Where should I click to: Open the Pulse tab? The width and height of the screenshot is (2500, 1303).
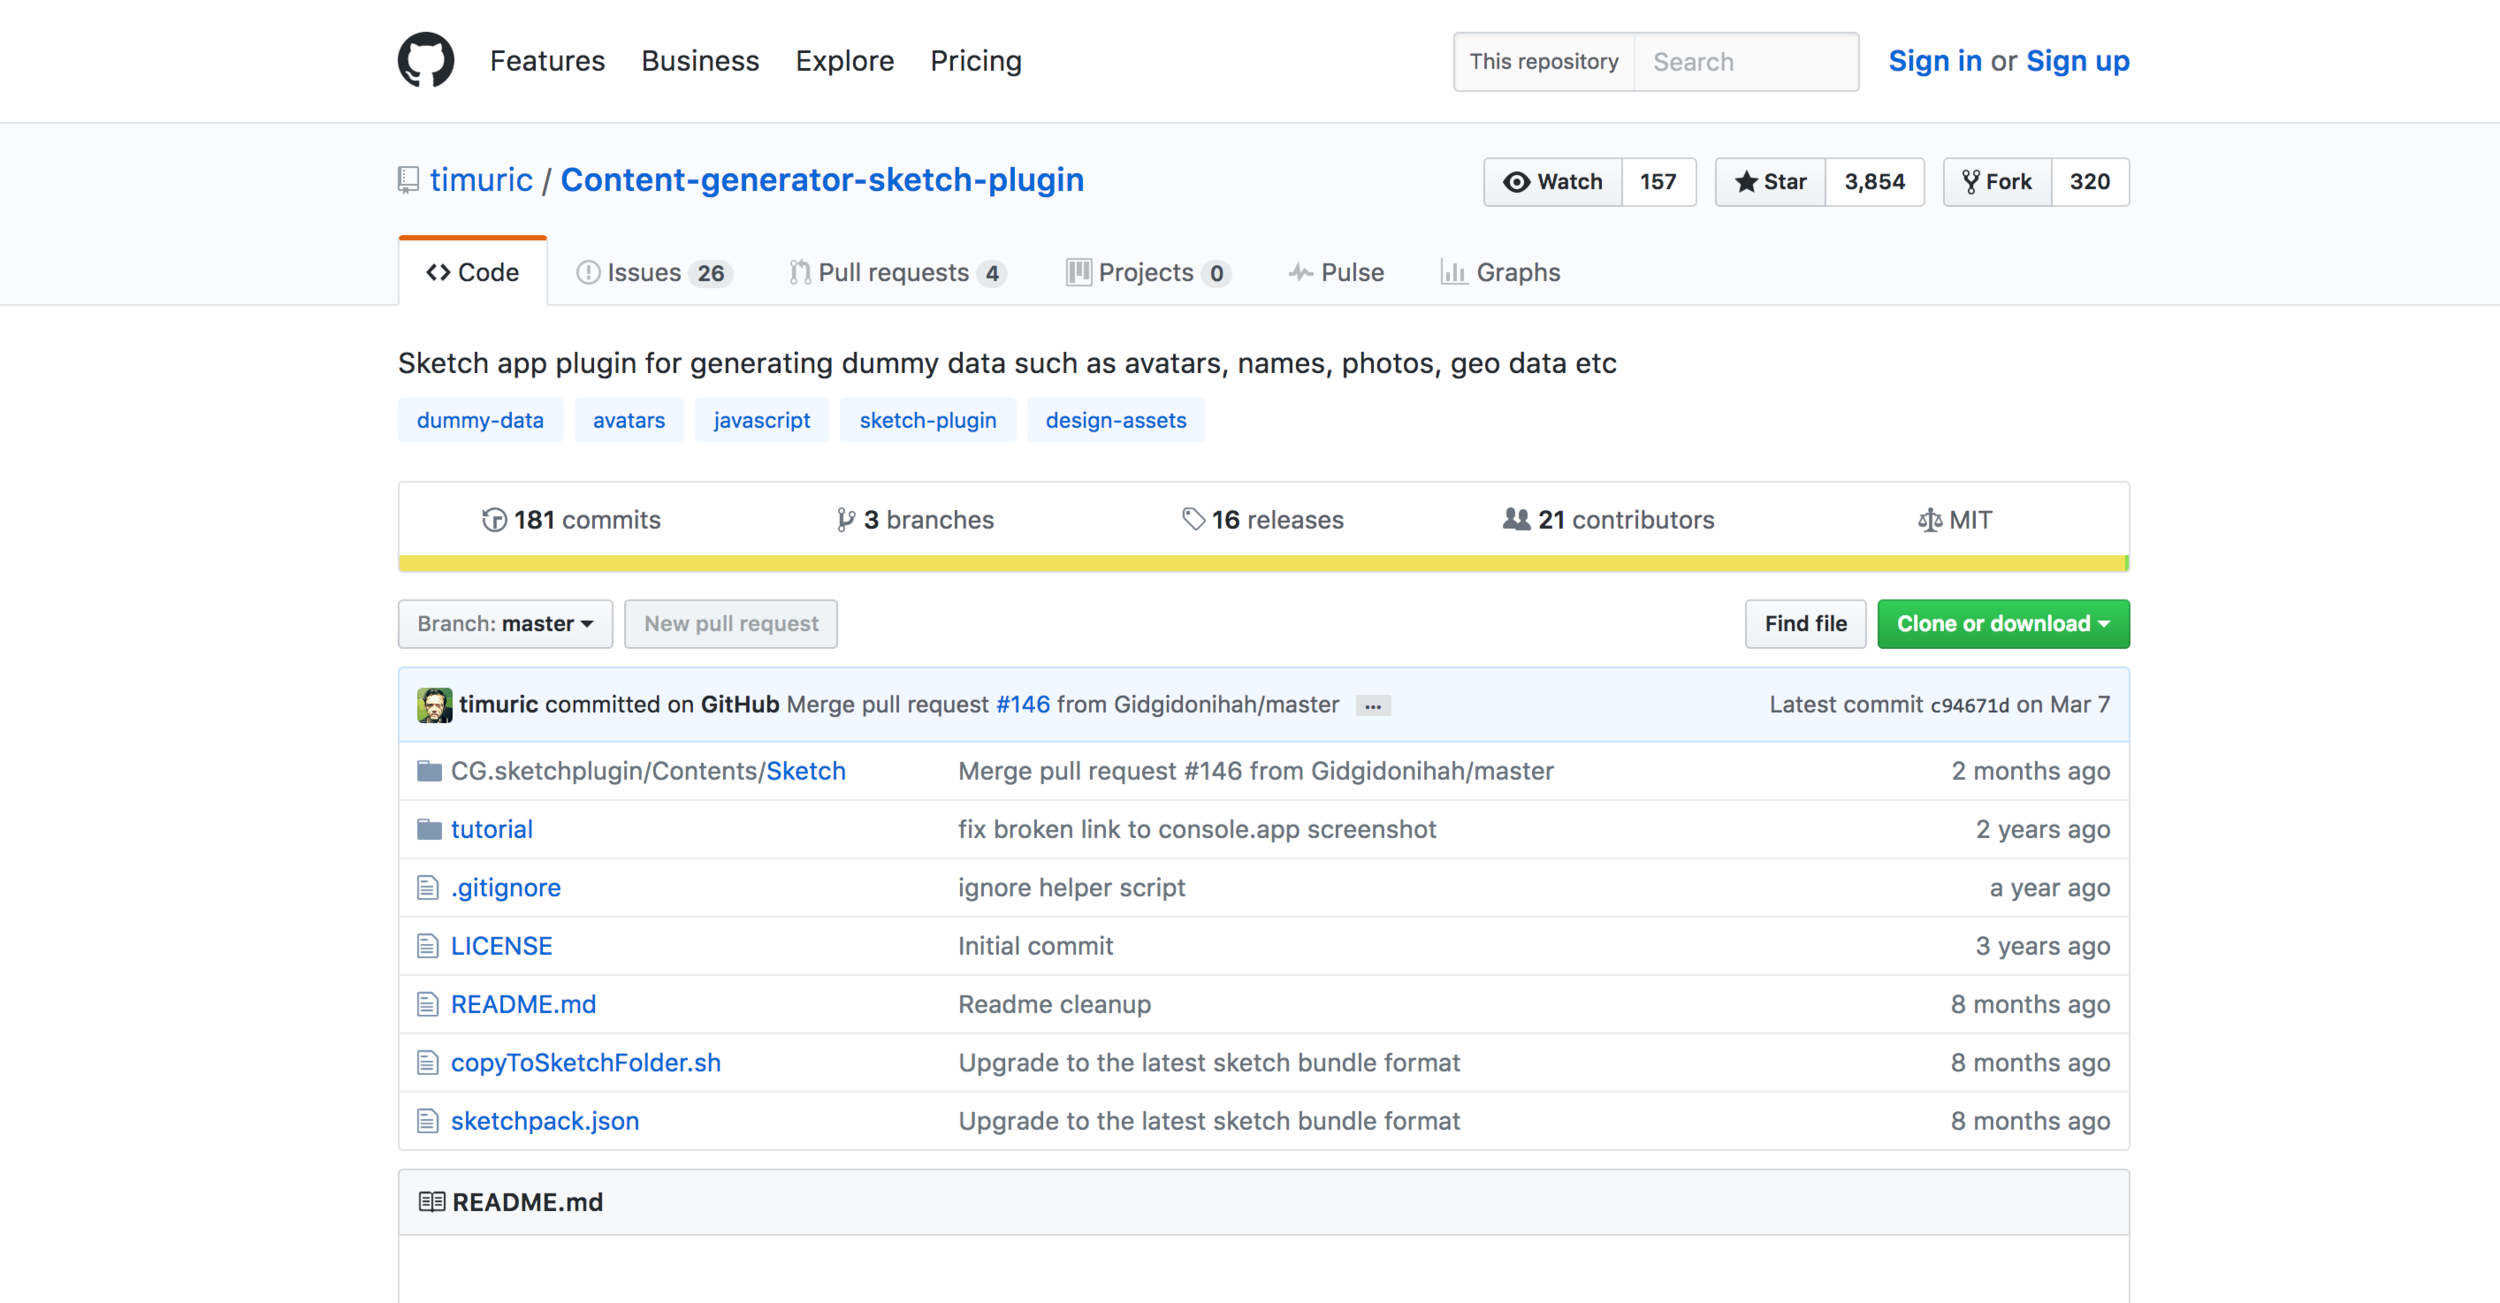pyautogui.click(x=1336, y=272)
